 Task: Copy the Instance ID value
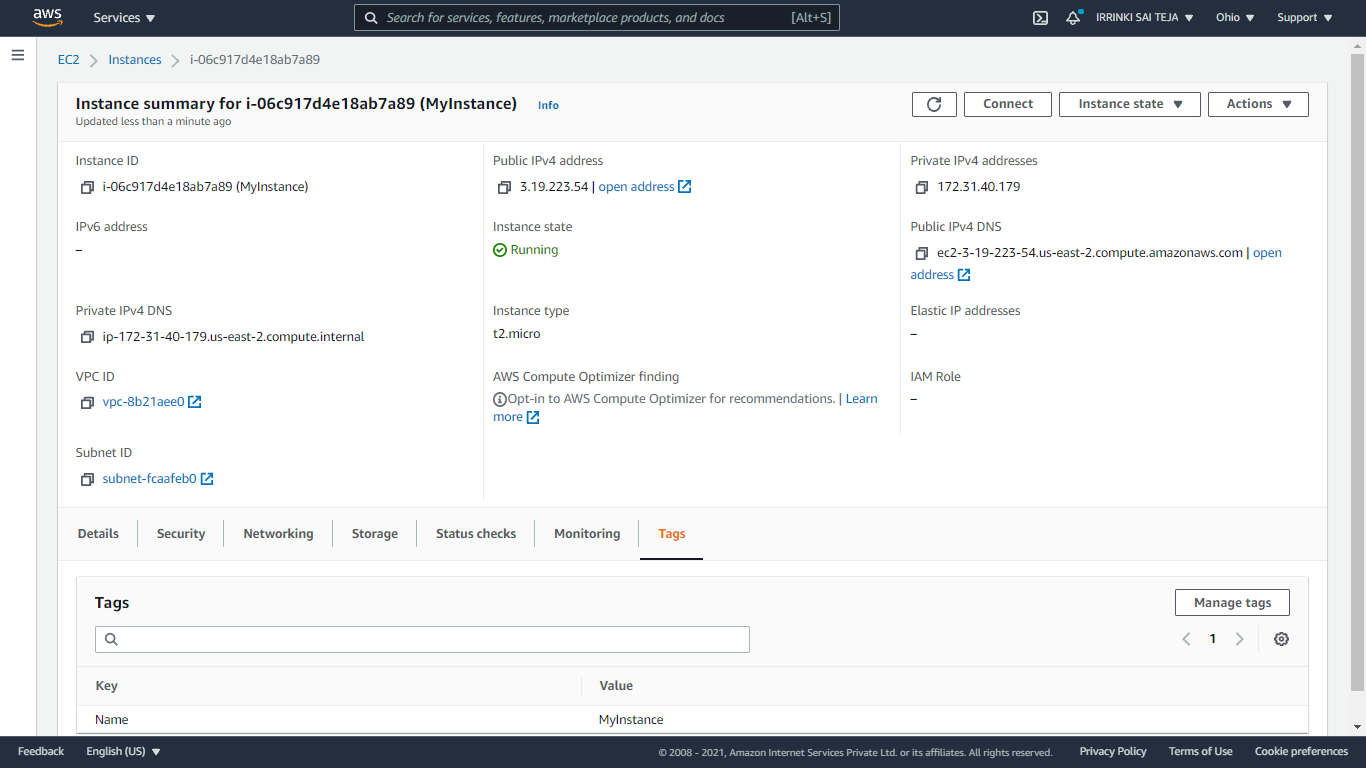(x=87, y=187)
